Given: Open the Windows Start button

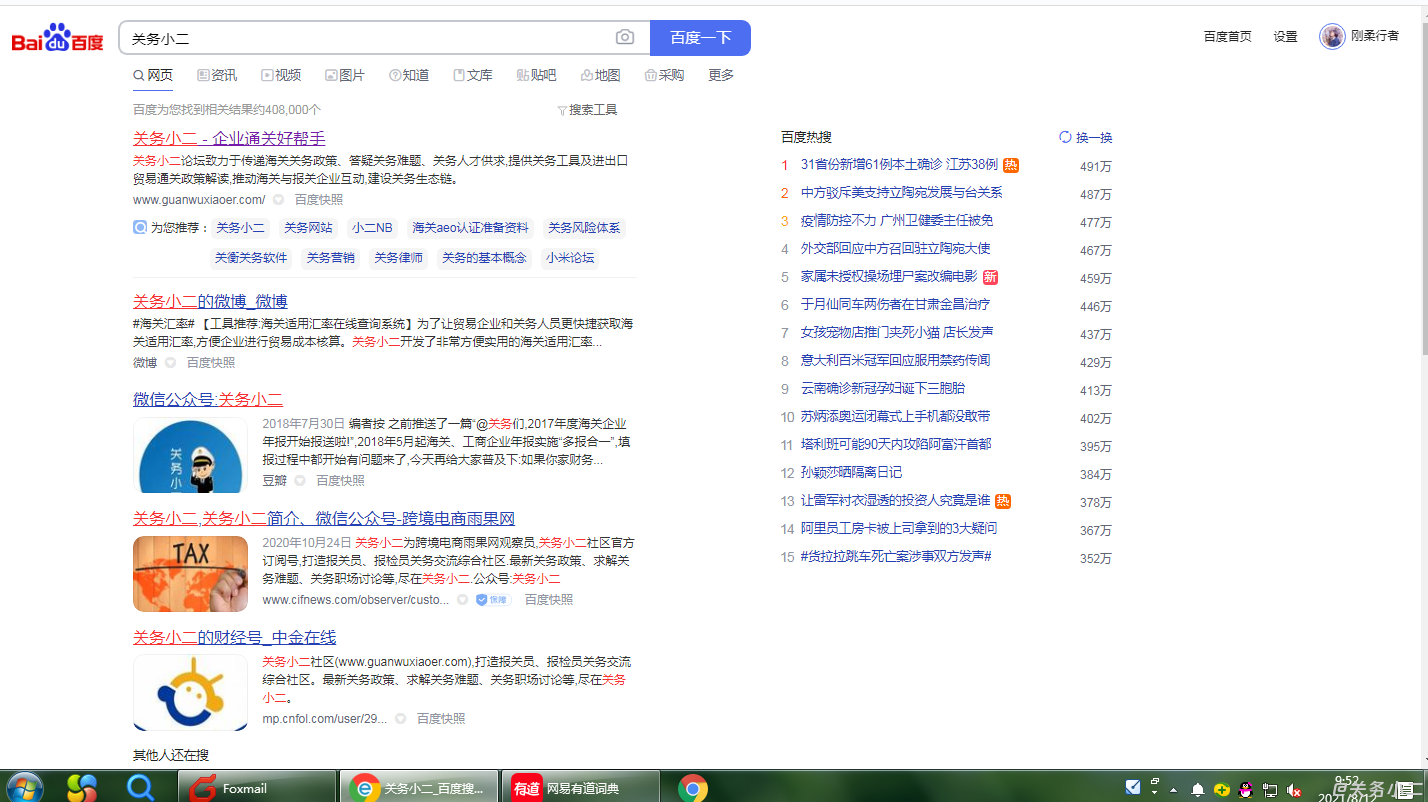Looking at the screenshot, I should pyautogui.click(x=24, y=787).
